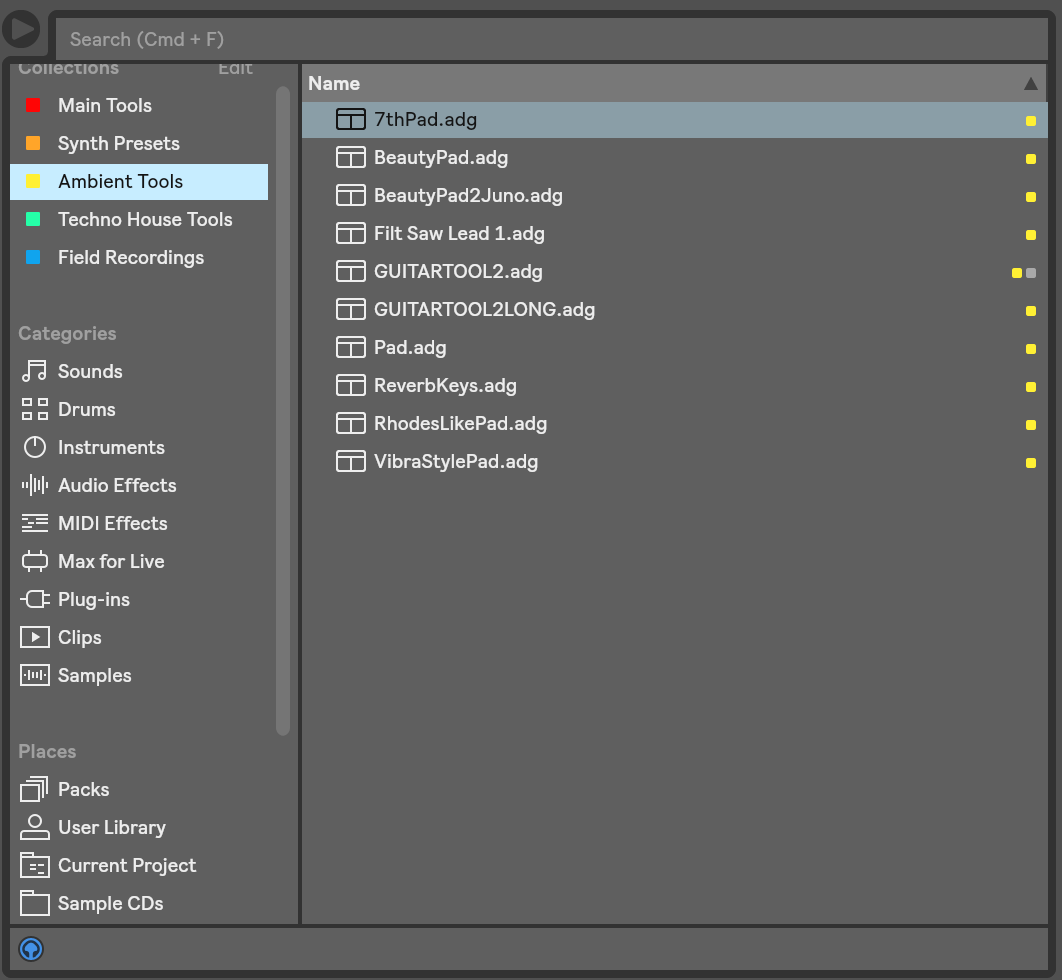Click the gray collection tag on GUITARTOOL2.adg
This screenshot has height=980, width=1062.
coord(1031,273)
